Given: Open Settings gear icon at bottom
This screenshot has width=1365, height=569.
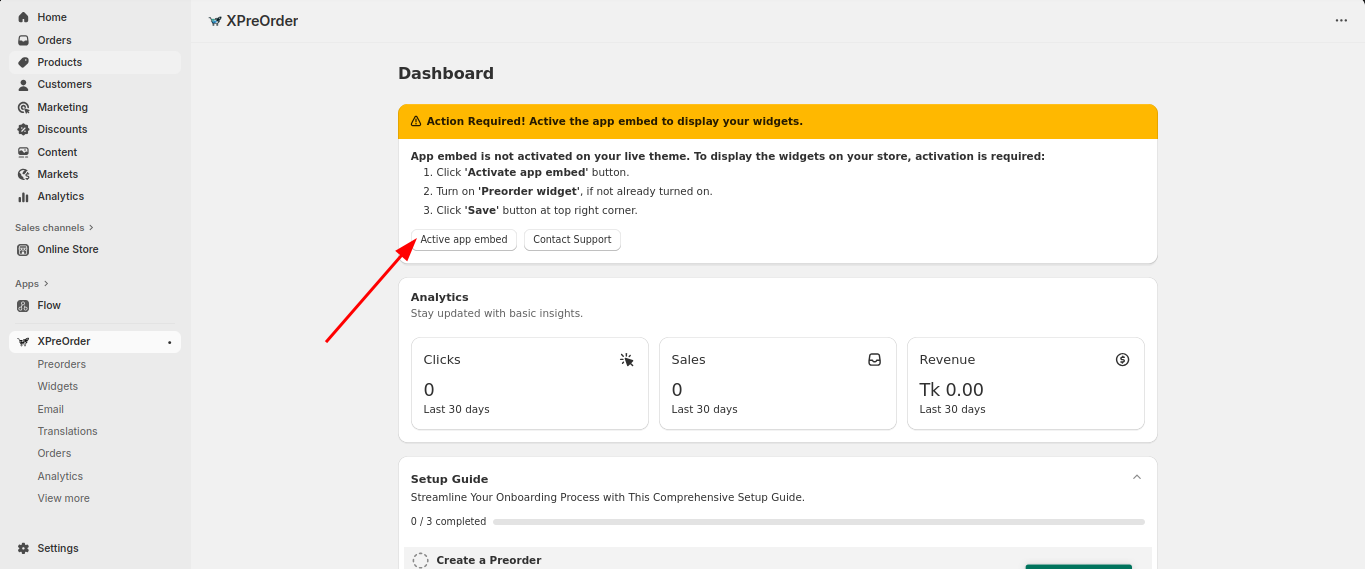Looking at the screenshot, I should pyautogui.click(x=23, y=548).
